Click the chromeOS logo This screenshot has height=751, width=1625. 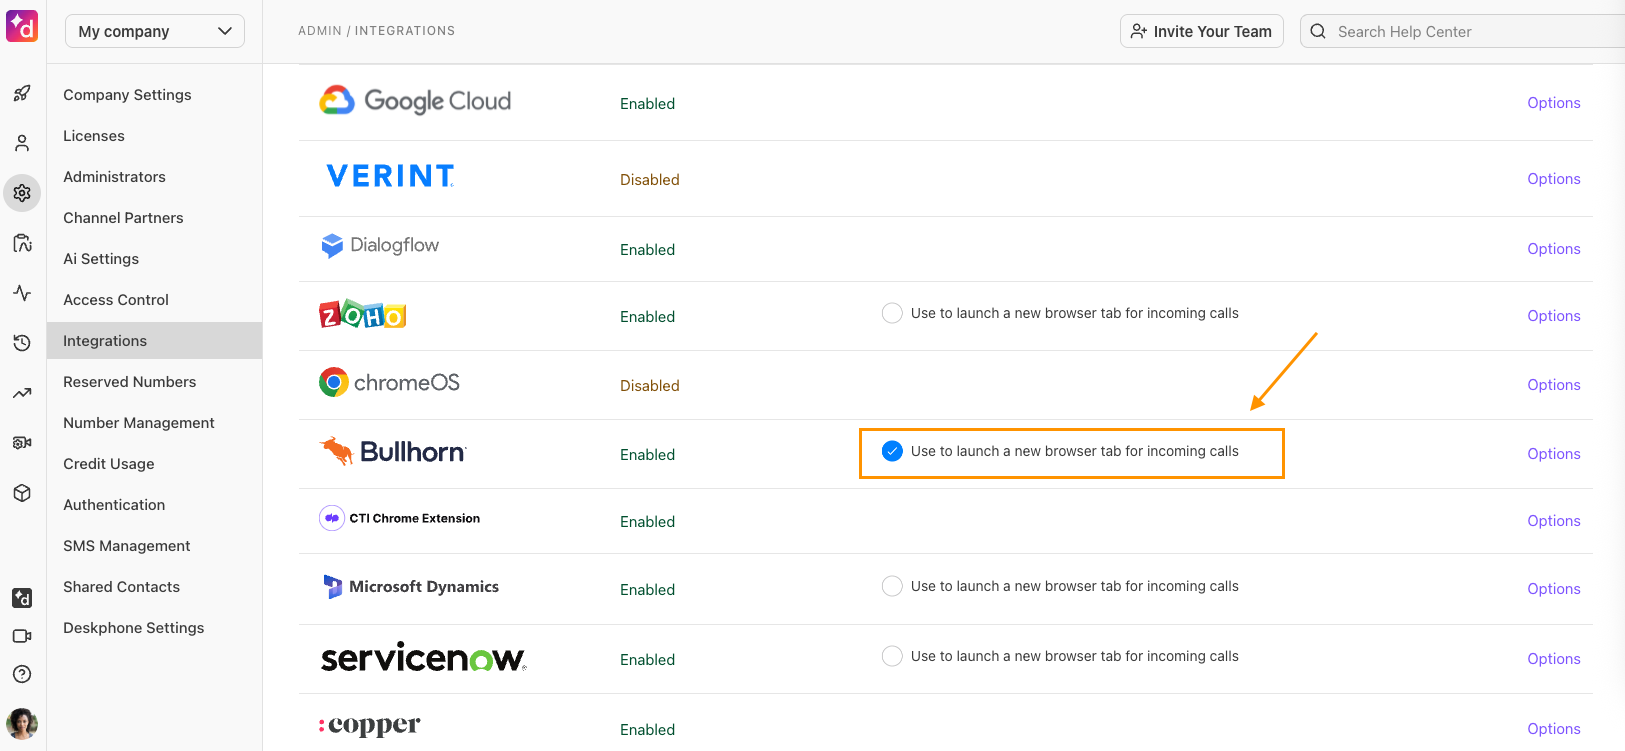click(389, 382)
